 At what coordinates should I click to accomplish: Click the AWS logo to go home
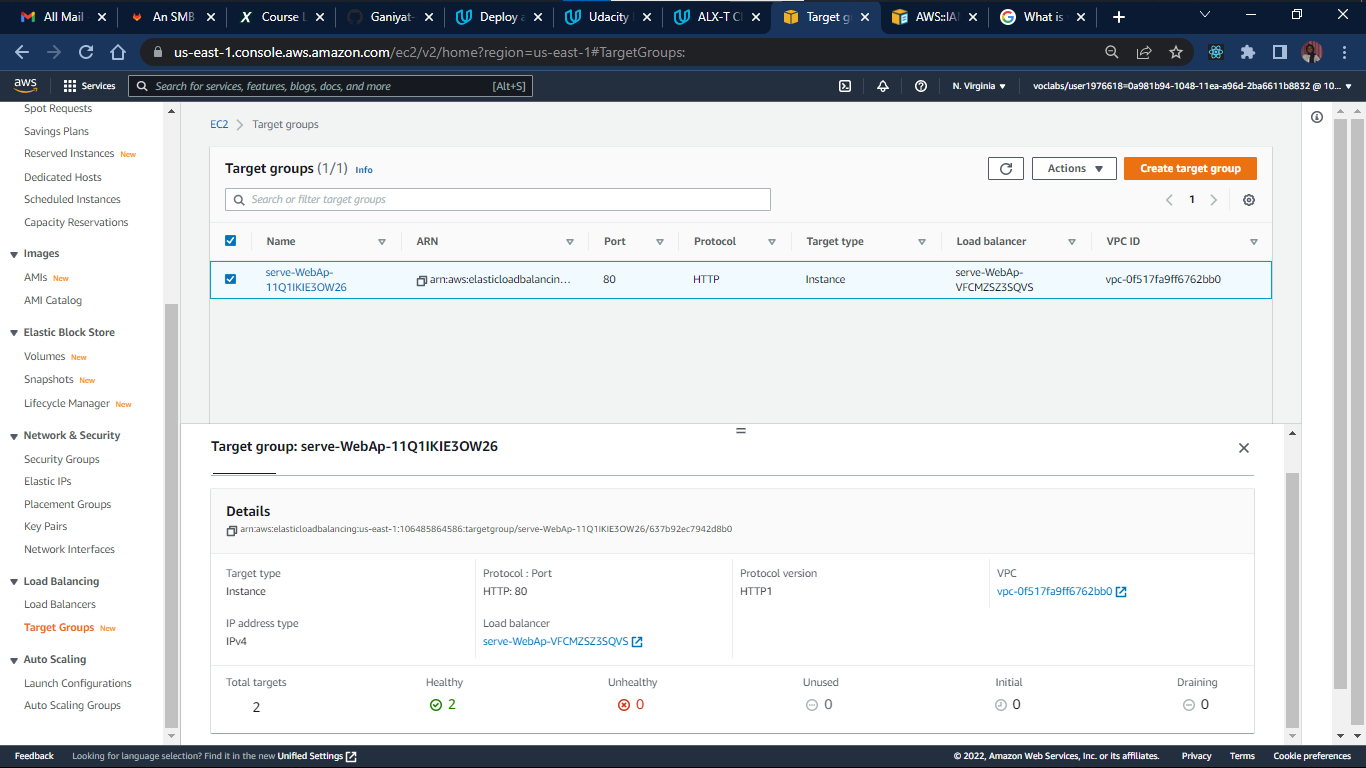[x=25, y=85]
